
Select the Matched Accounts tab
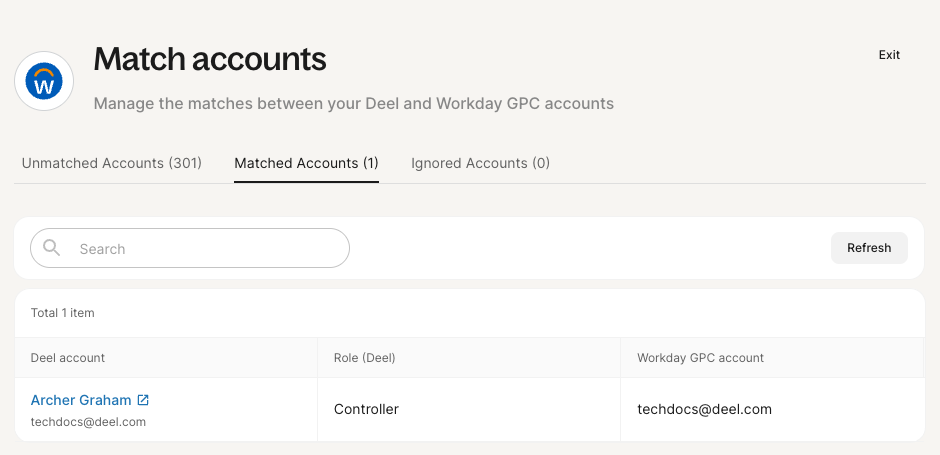pos(306,163)
